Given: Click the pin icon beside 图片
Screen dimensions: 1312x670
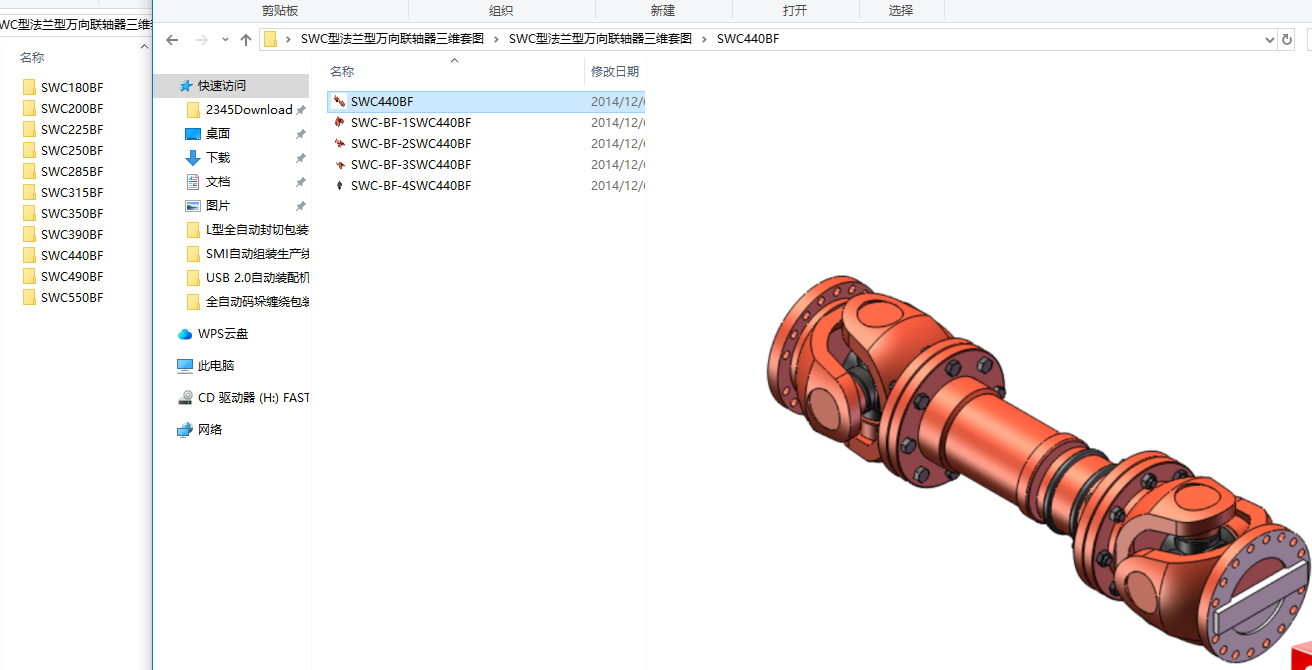Looking at the screenshot, I should pyautogui.click(x=300, y=206).
